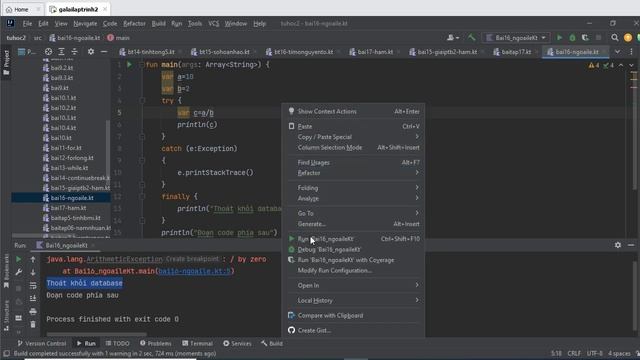Click Down the Stack Trace arrow

[x=33, y=272]
